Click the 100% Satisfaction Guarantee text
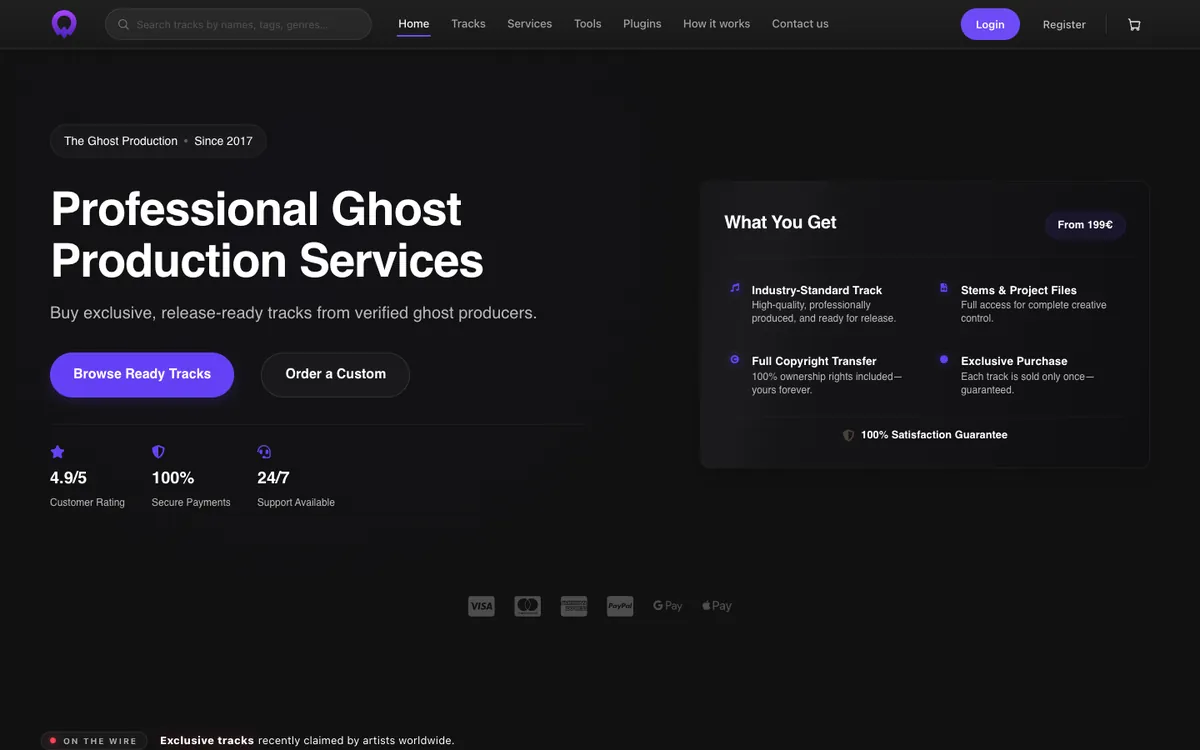The image size is (1200, 750). pyautogui.click(x=934, y=435)
